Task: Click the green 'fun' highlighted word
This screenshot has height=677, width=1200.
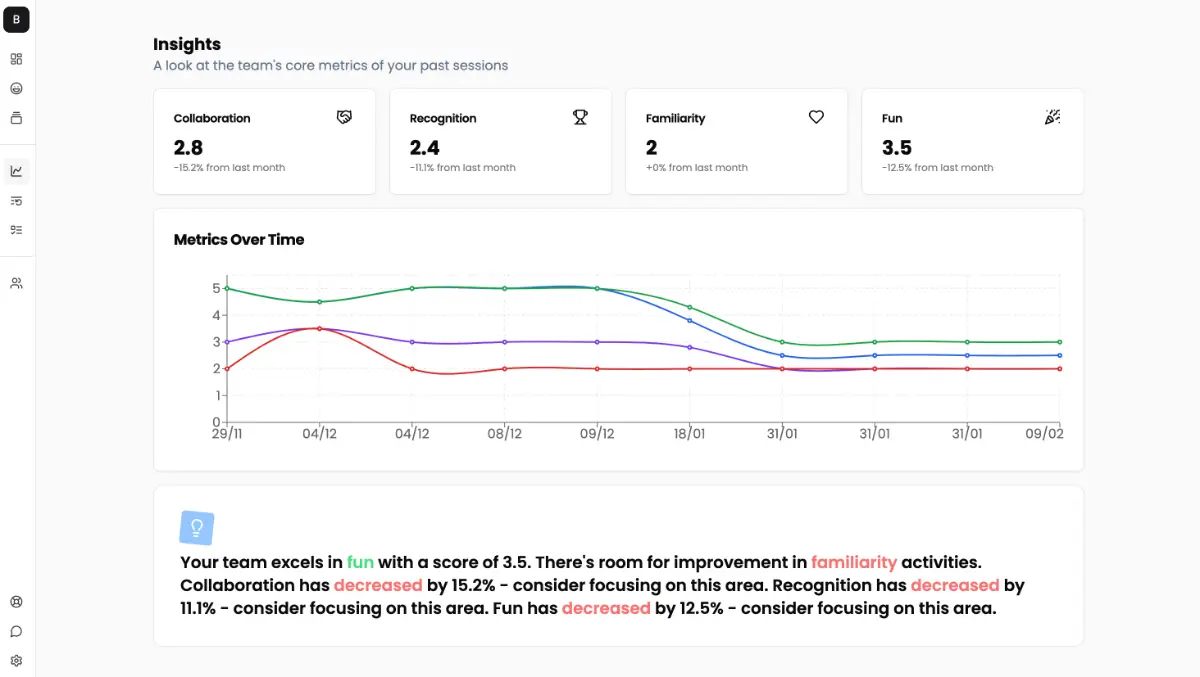Action: [359, 562]
